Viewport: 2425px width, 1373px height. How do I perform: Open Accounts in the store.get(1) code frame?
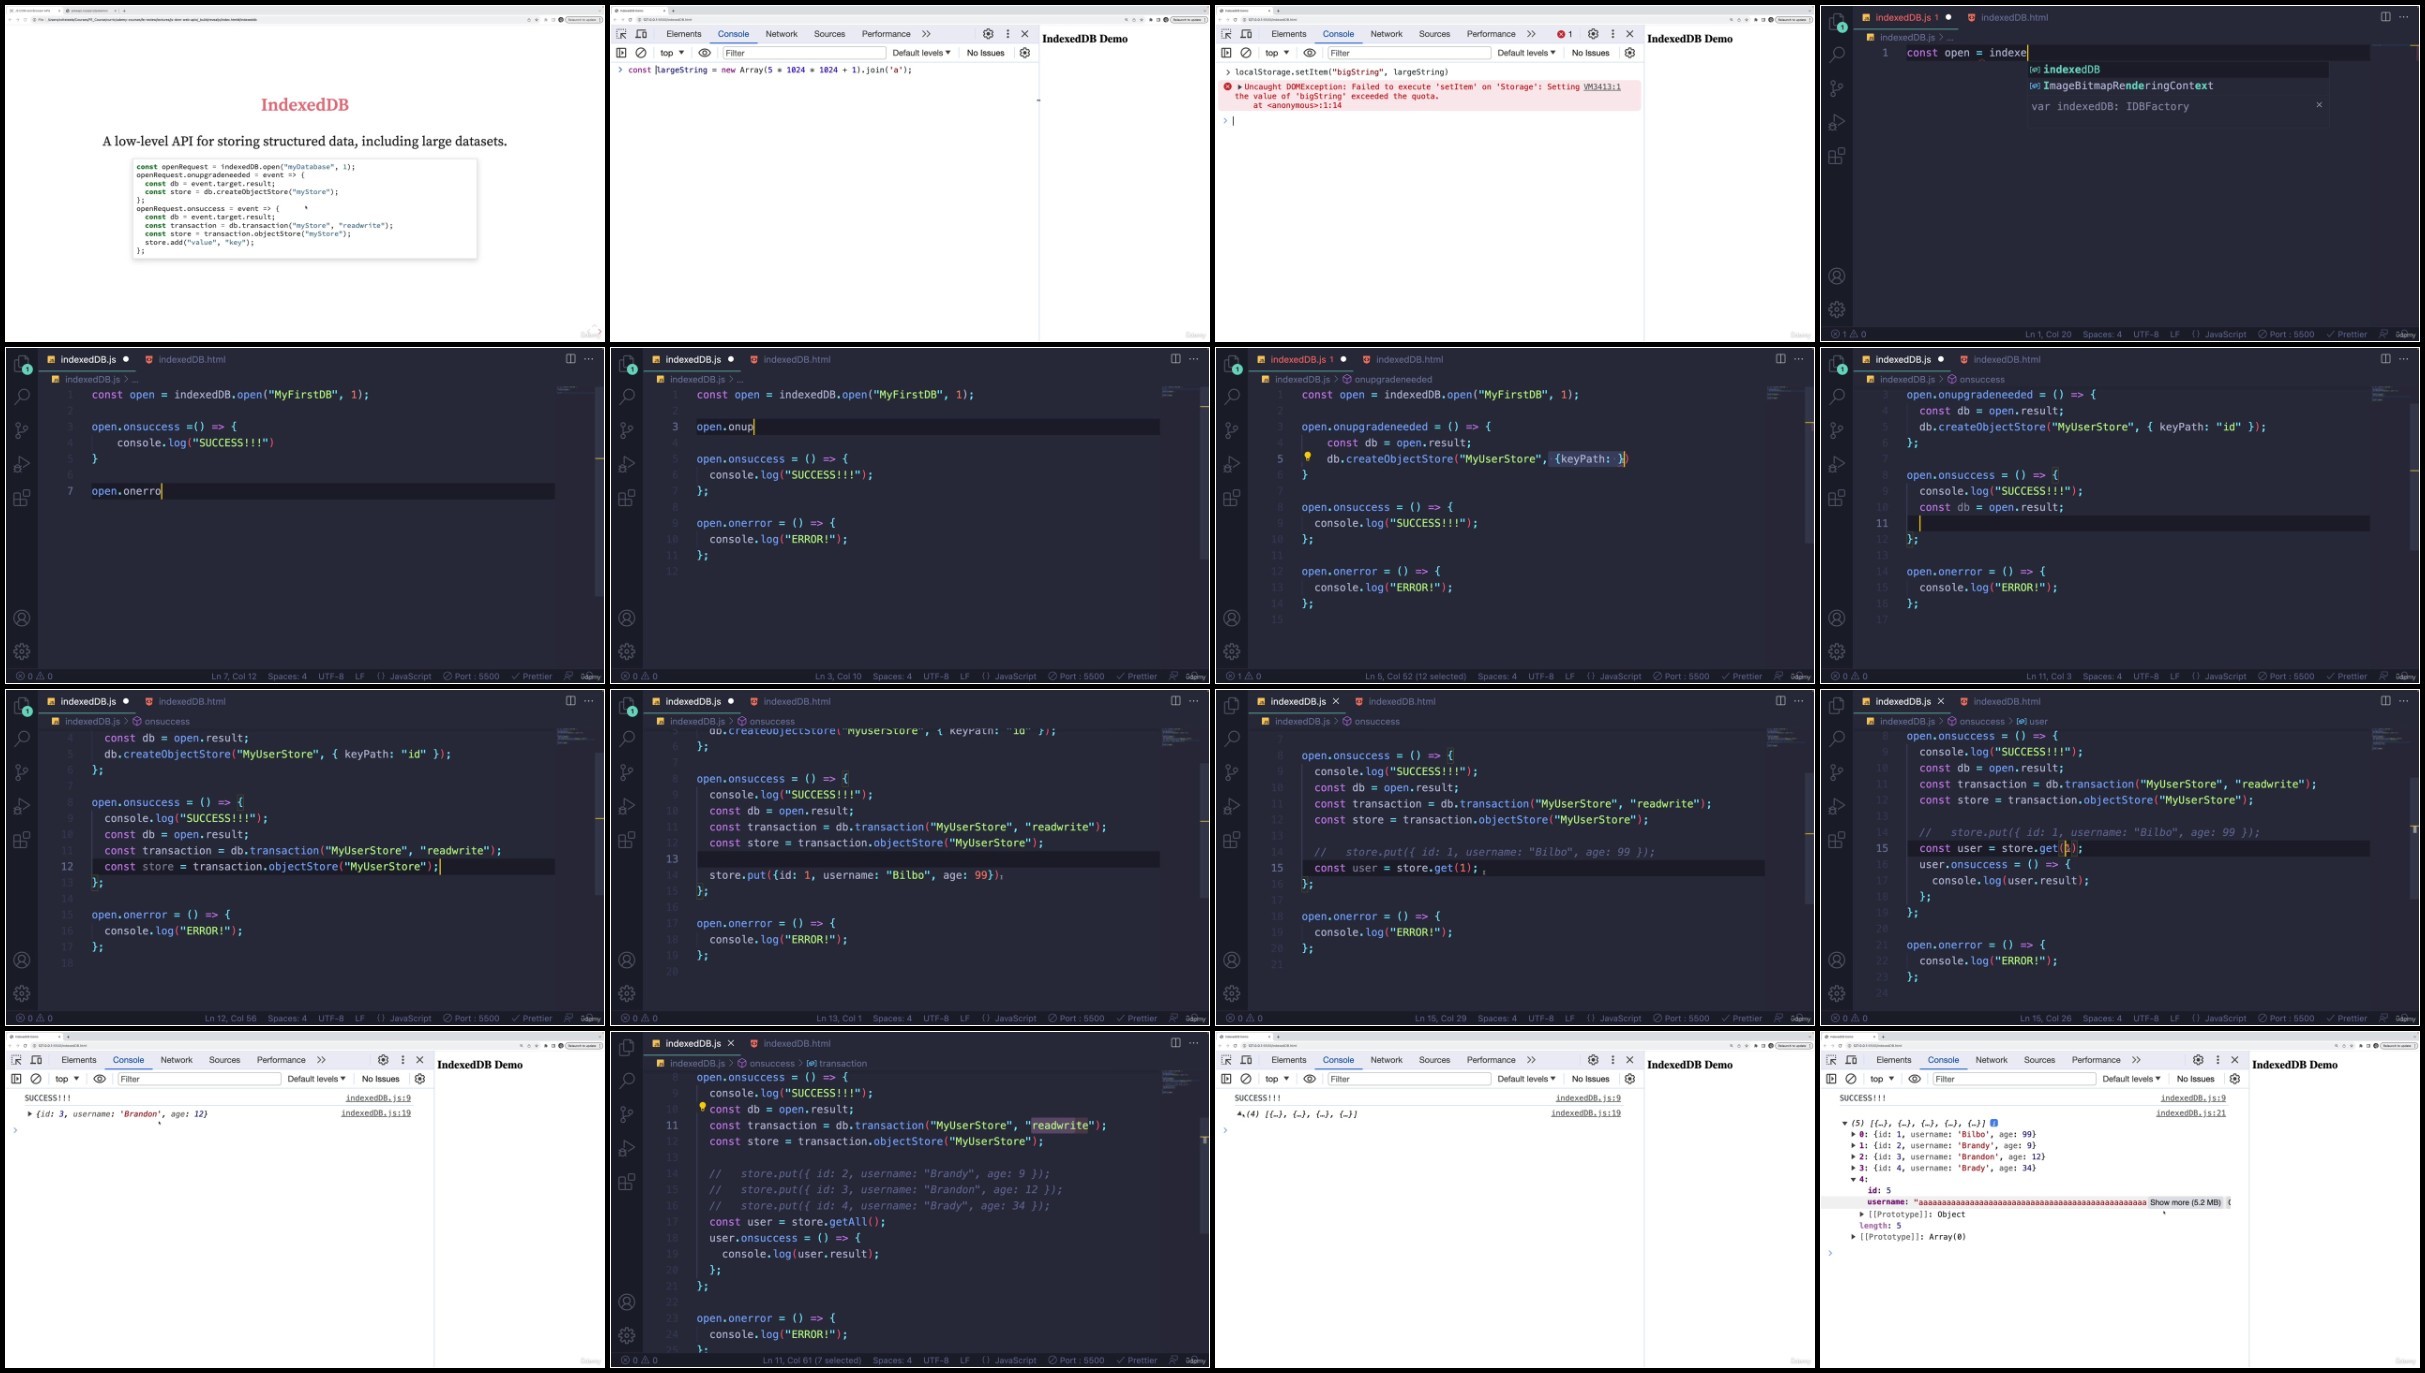1232,960
